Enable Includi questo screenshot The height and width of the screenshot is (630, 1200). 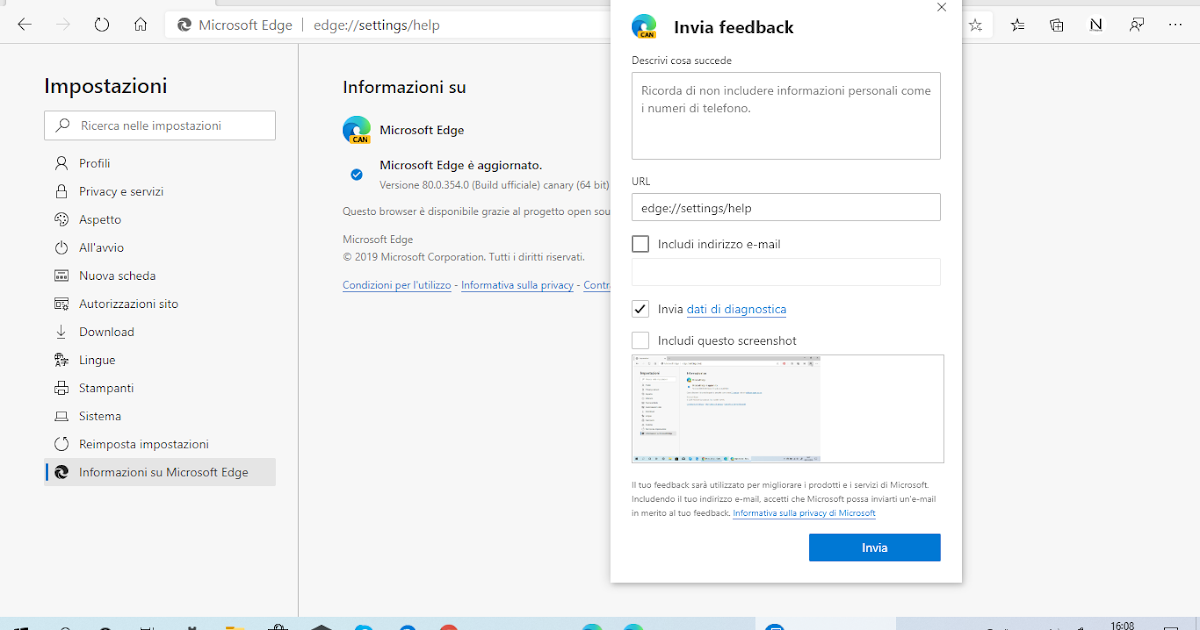point(640,340)
